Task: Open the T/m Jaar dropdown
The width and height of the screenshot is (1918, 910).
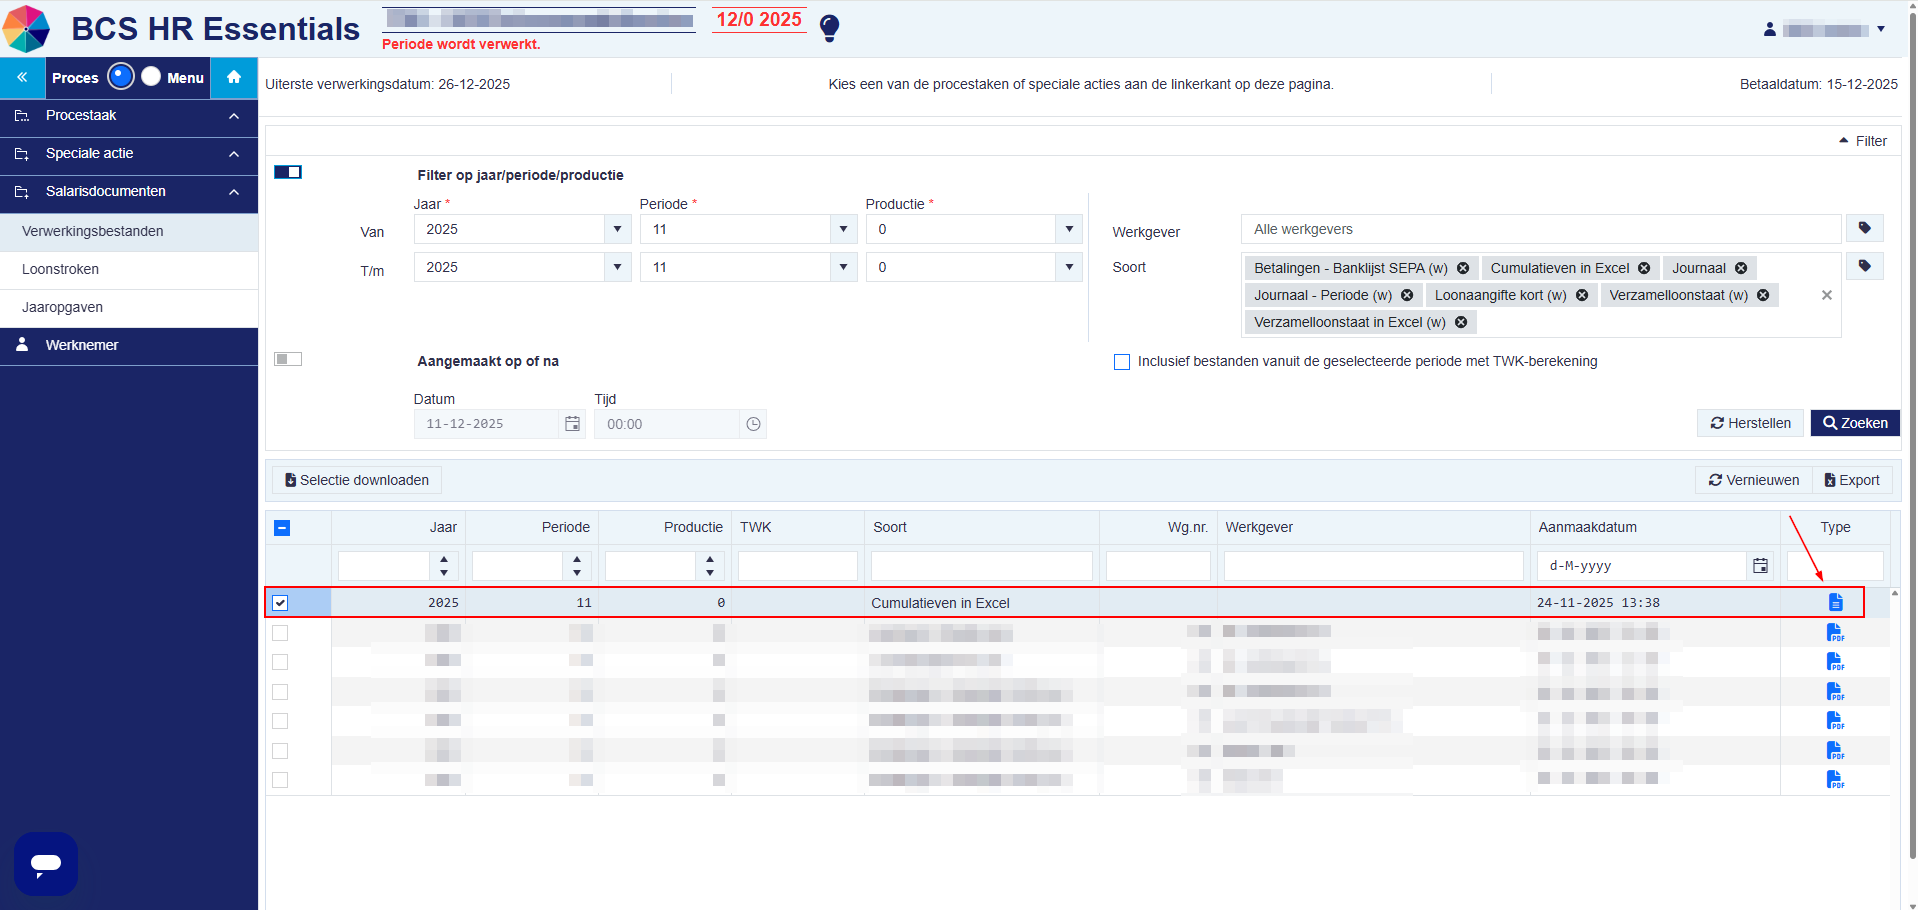Action: (x=617, y=267)
